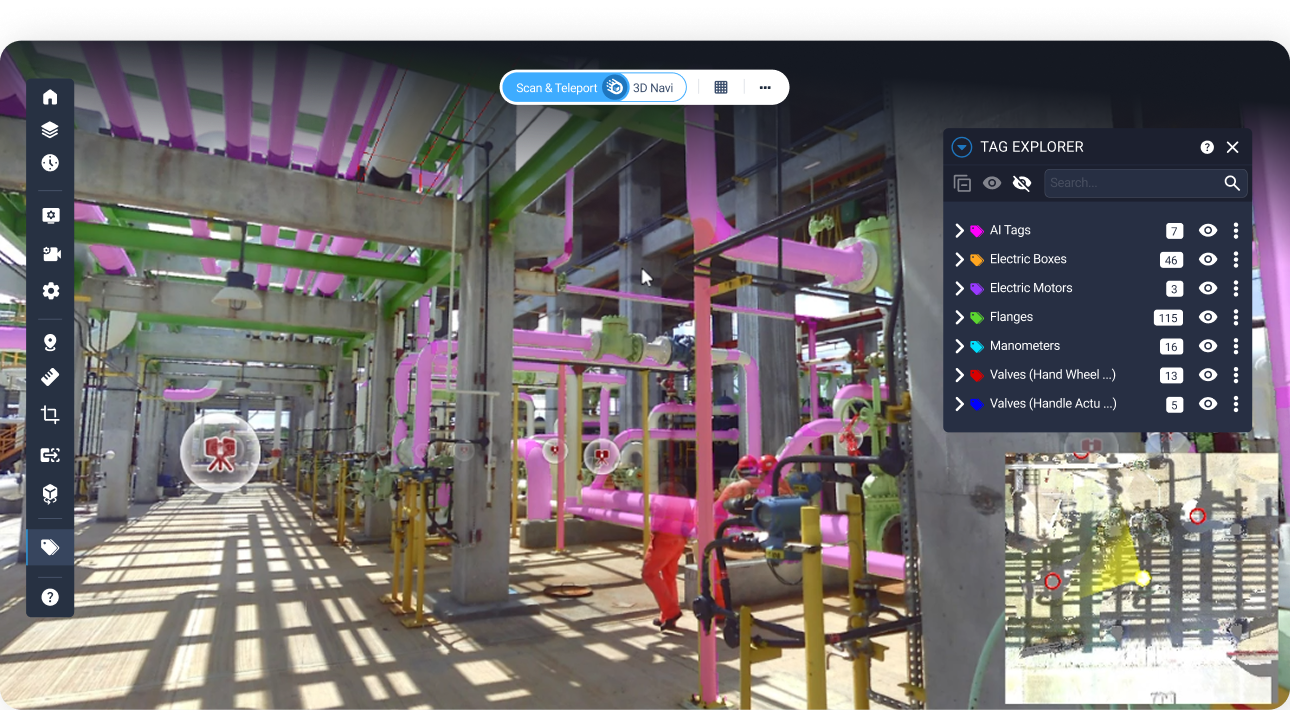Image resolution: width=1290 pixels, height=710 pixels.
Task: Open options menu for Electric Boxes
Action: click(x=1236, y=259)
